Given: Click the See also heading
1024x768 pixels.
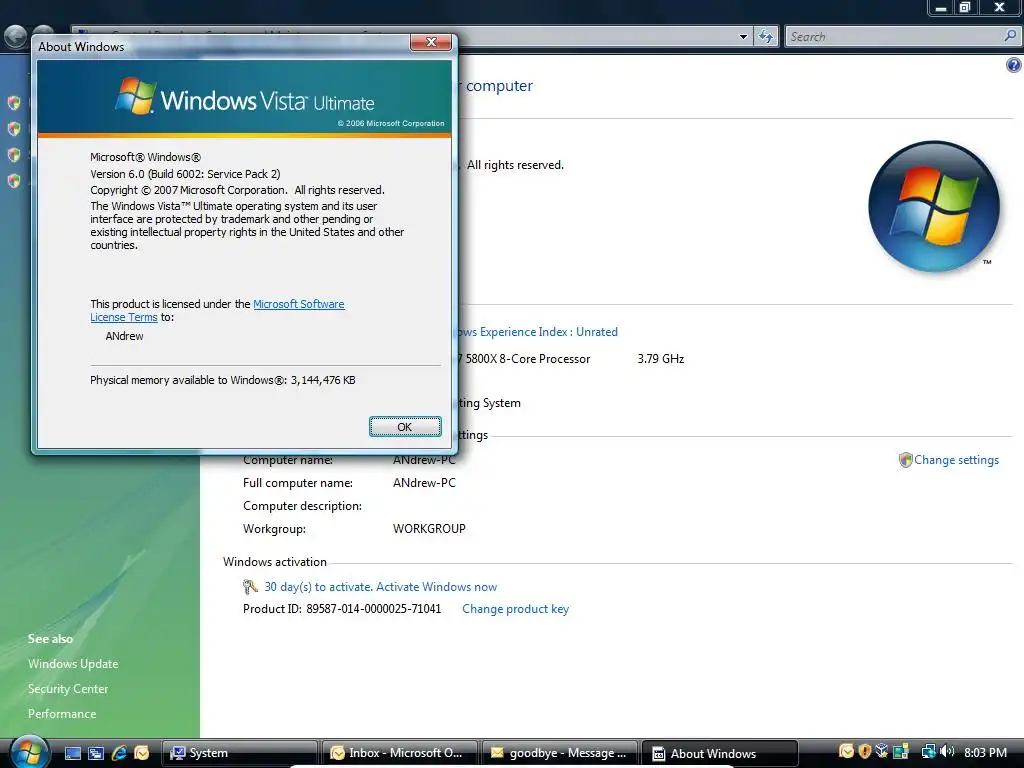Looking at the screenshot, I should [50, 639].
